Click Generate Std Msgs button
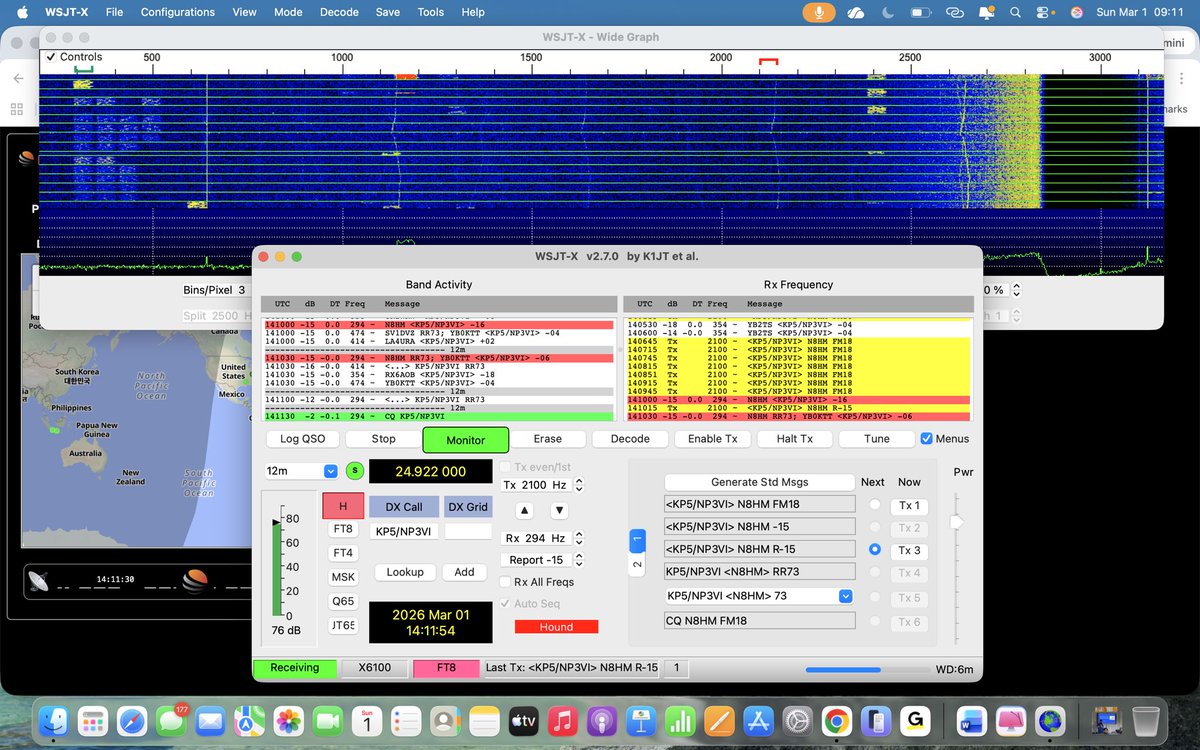1200x750 pixels. coord(759,482)
